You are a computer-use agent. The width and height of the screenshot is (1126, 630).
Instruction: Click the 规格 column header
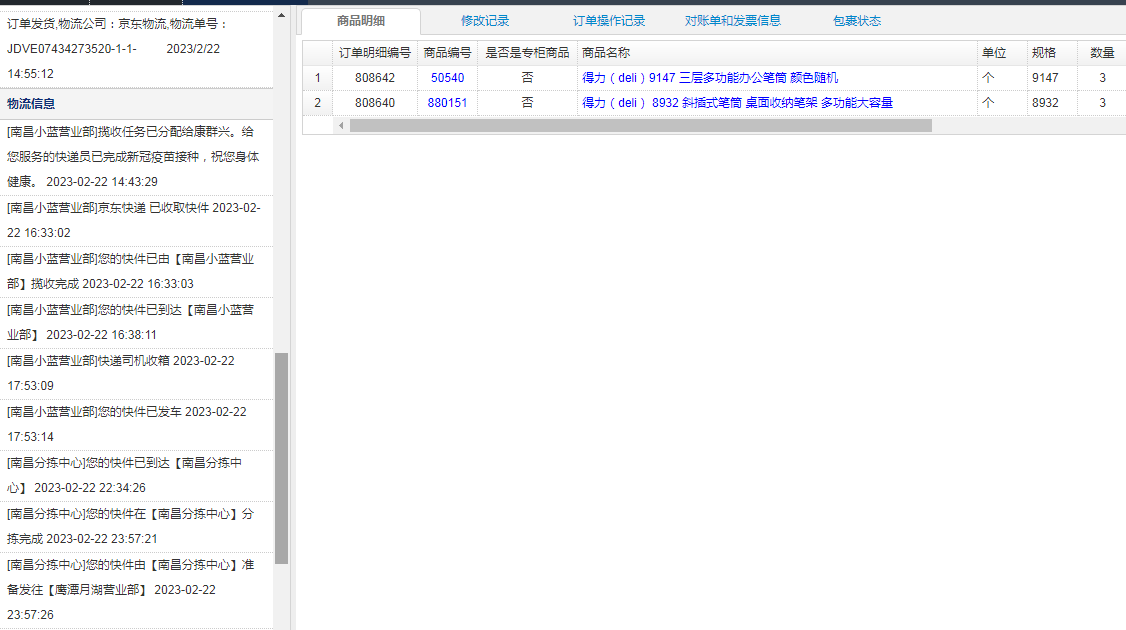pos(1052,53)
